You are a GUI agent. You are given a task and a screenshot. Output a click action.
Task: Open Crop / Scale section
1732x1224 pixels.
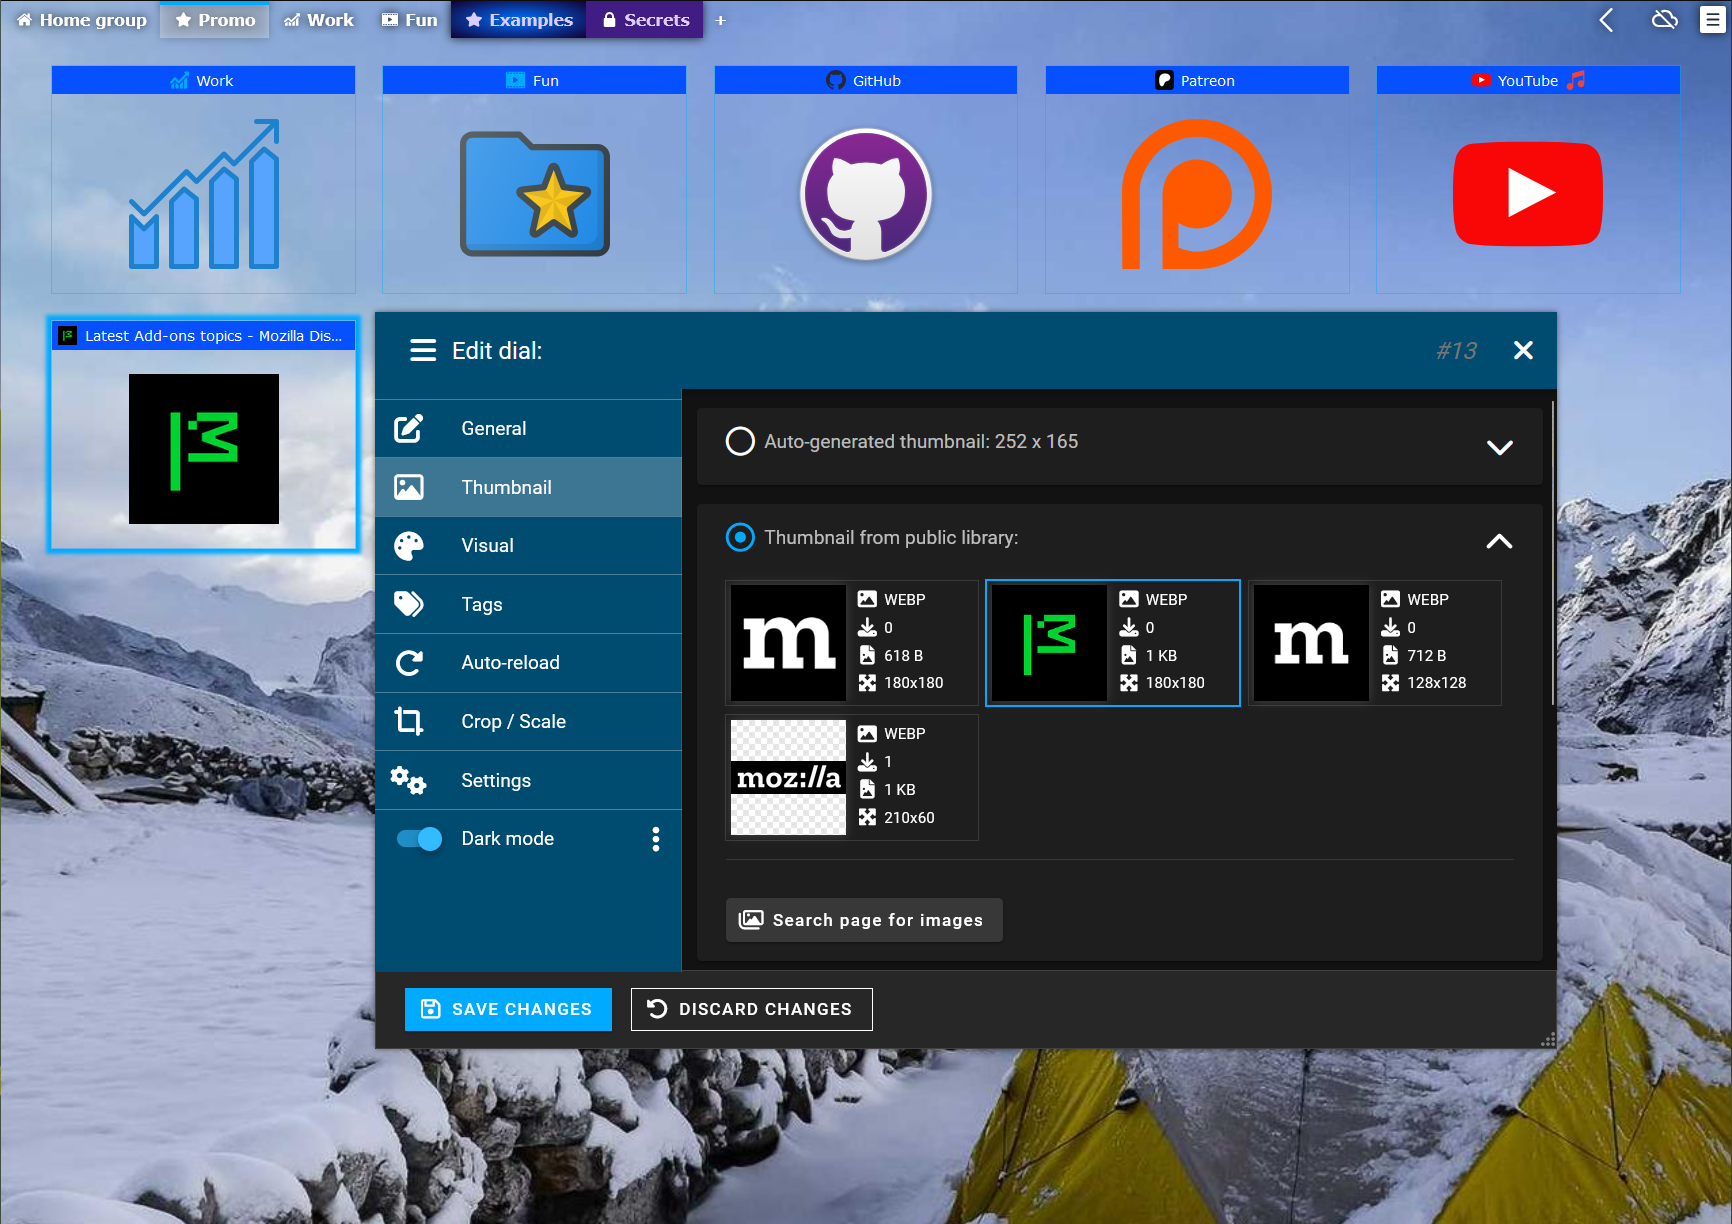click(529, 722)
